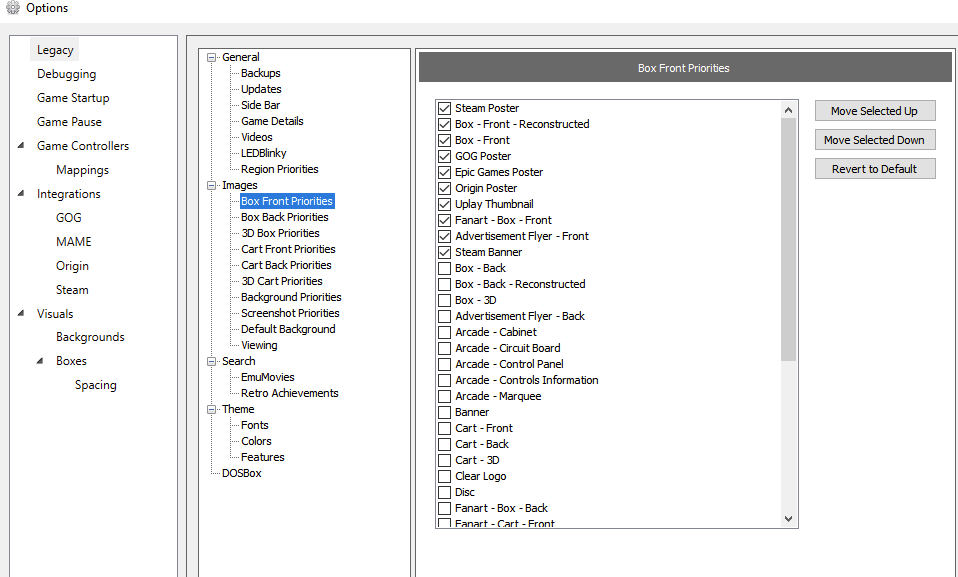
Task: Collapse the Theme tree node
Action: (212, 410)
